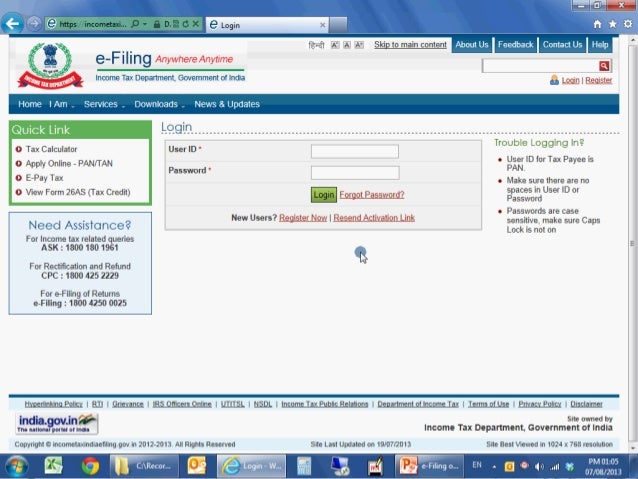Screen dimensions: 638x479
Task: Open address bar dropdown arrow
Action: [145, 24]
